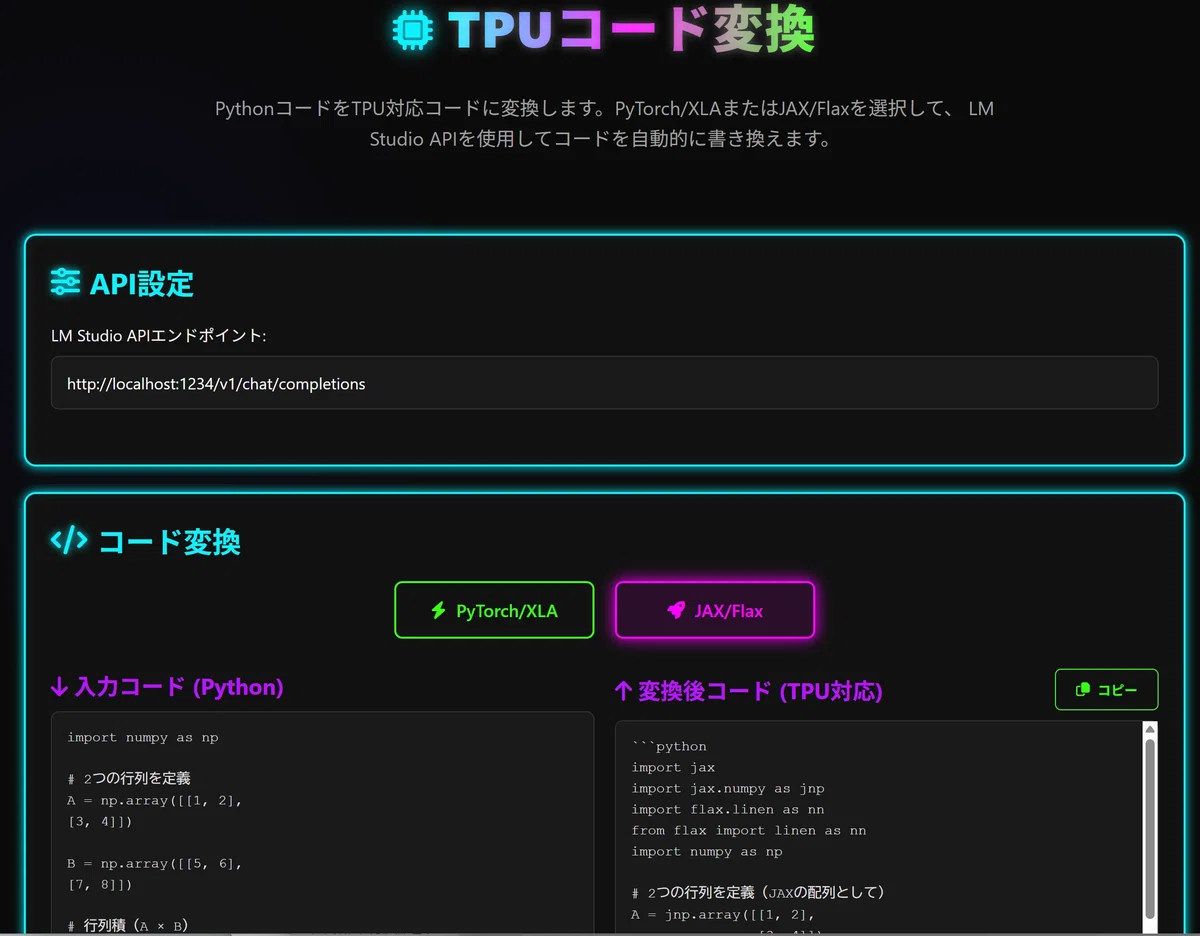Image resolution: width=1200 pixels, height=936 pixels.
Task: Click the rocket icon on JAX/Flax
Action: 676,610
